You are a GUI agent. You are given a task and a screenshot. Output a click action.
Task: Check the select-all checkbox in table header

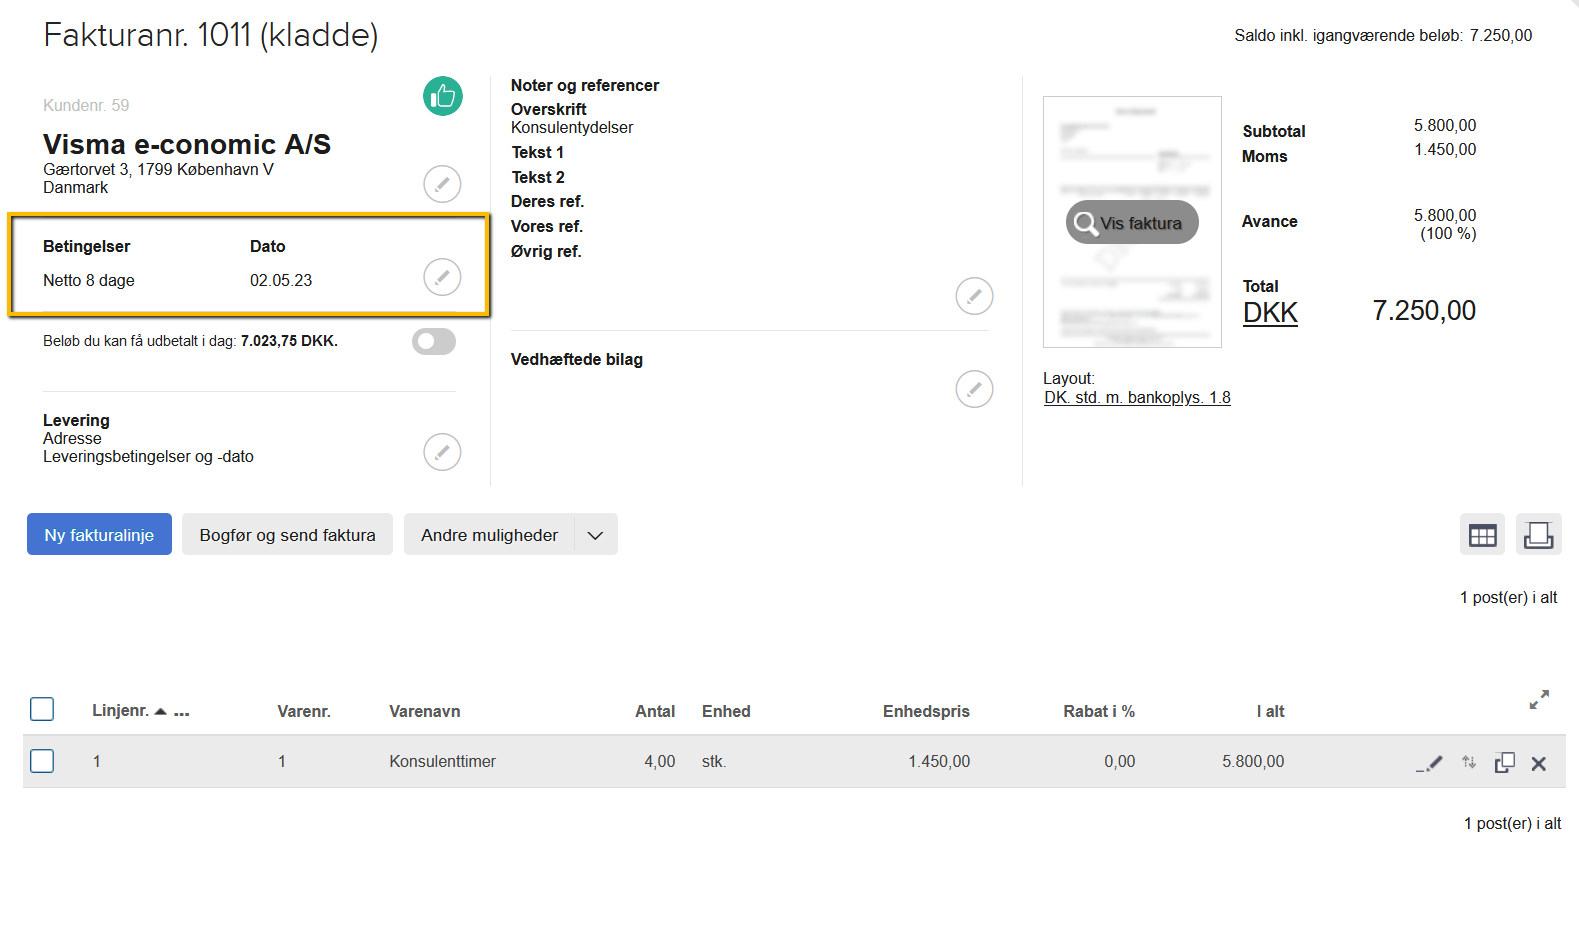tap(42, 709)
